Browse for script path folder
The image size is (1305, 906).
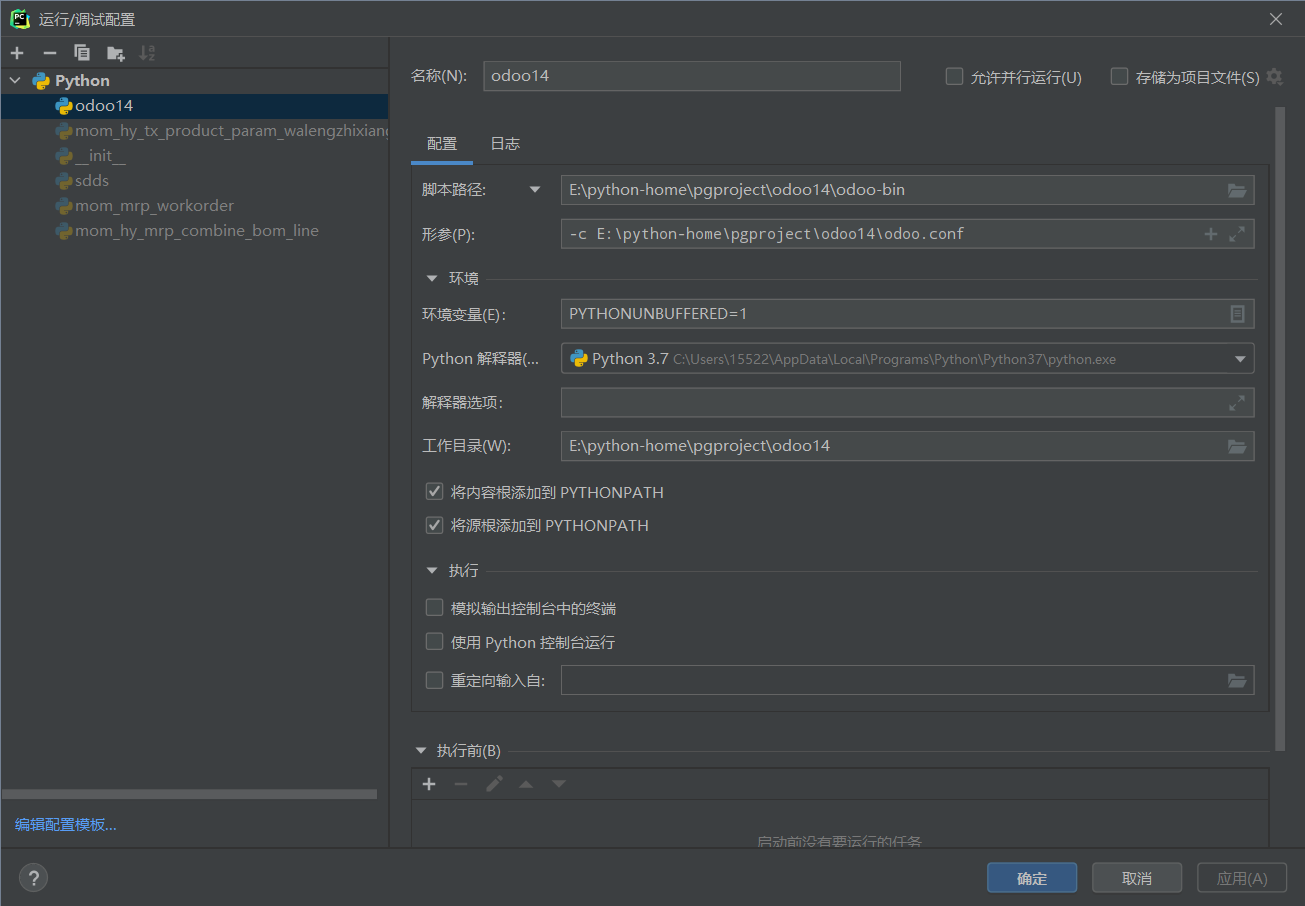coord(1237,190)
